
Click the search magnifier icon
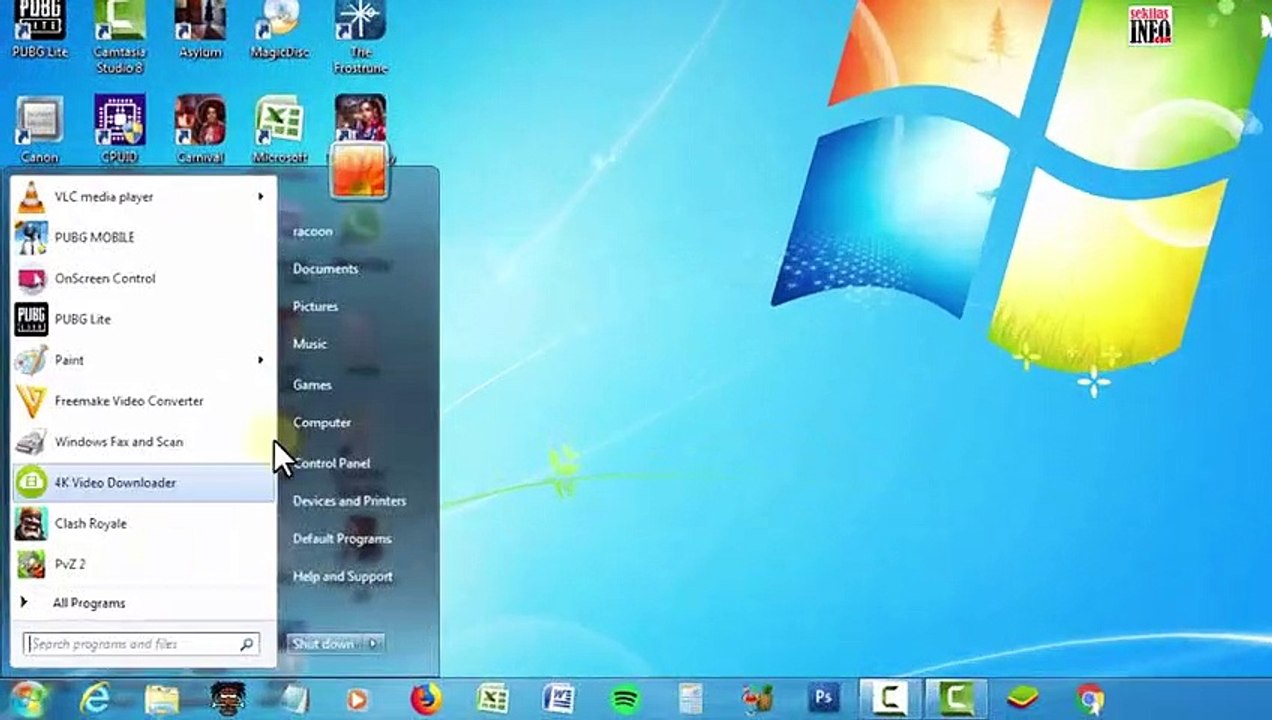[246, 645]
